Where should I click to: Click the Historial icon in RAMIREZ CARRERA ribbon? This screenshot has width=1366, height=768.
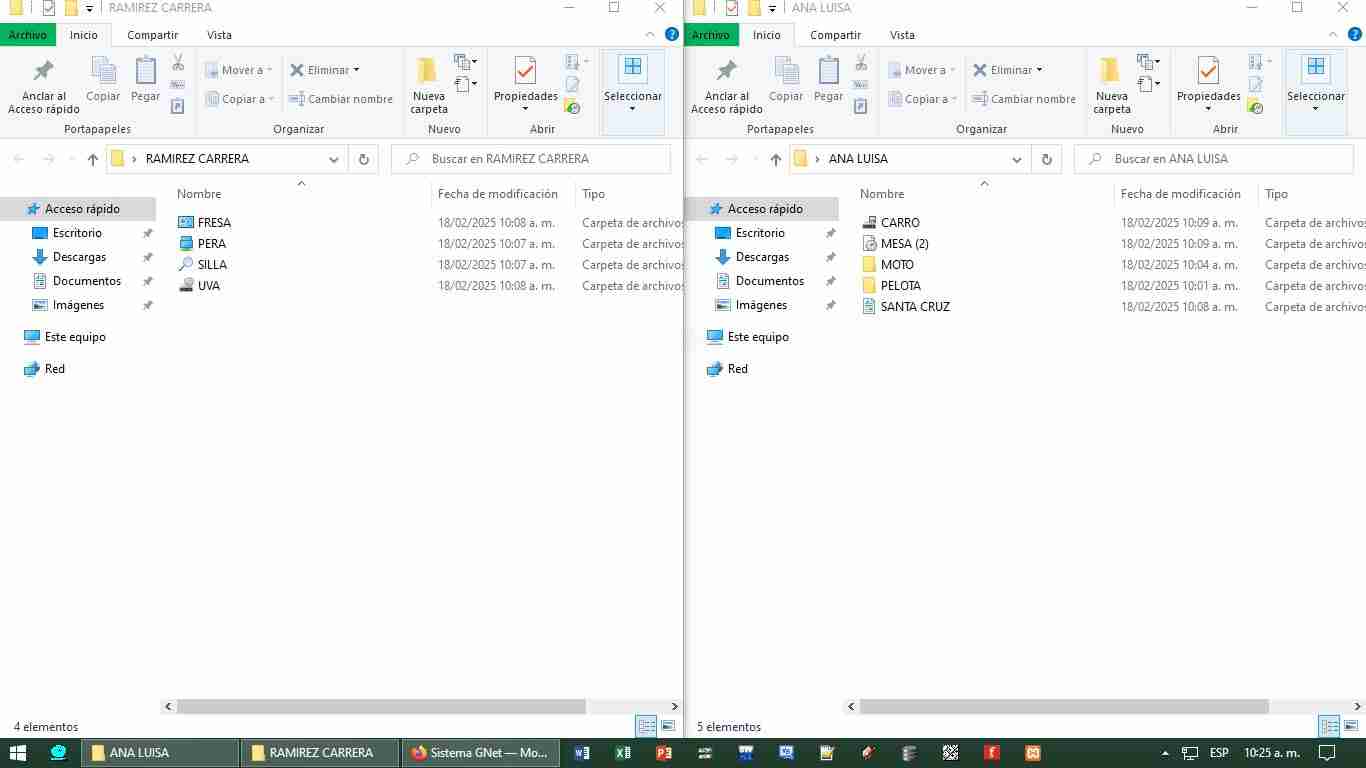[572, 106]
